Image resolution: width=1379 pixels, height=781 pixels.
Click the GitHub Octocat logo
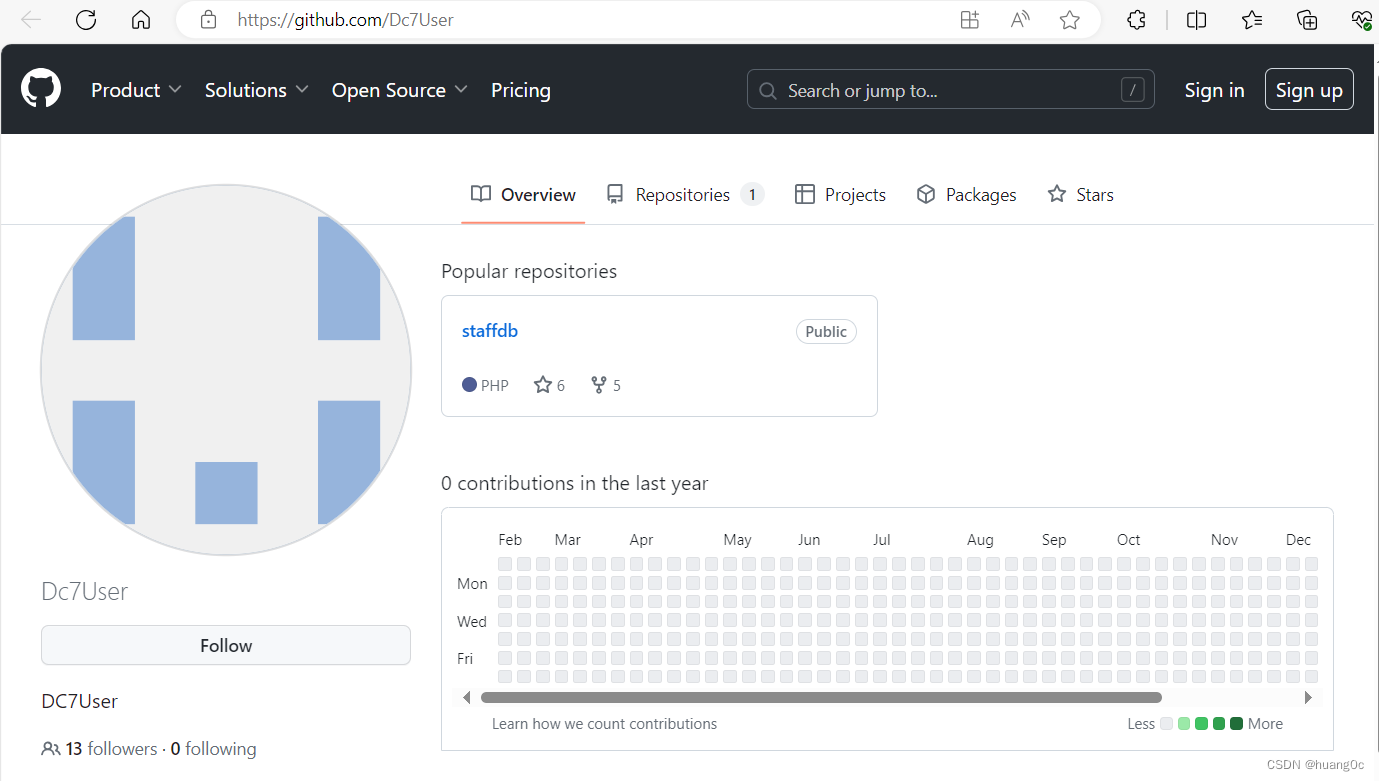tap(41, 89)
